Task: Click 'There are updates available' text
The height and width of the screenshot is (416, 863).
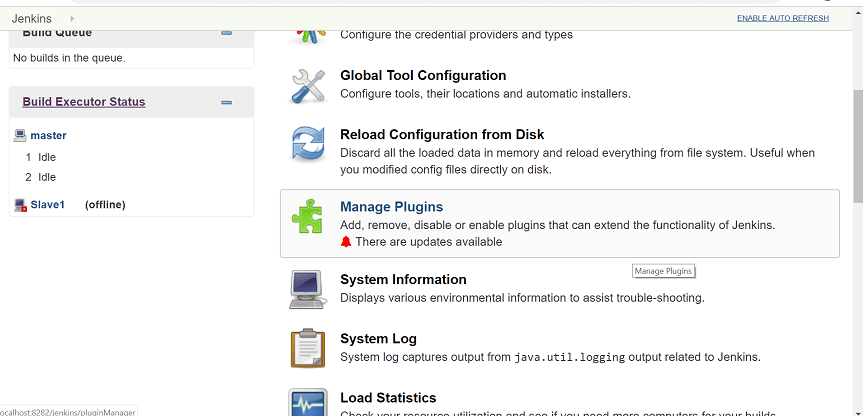Action: (429, 242)
